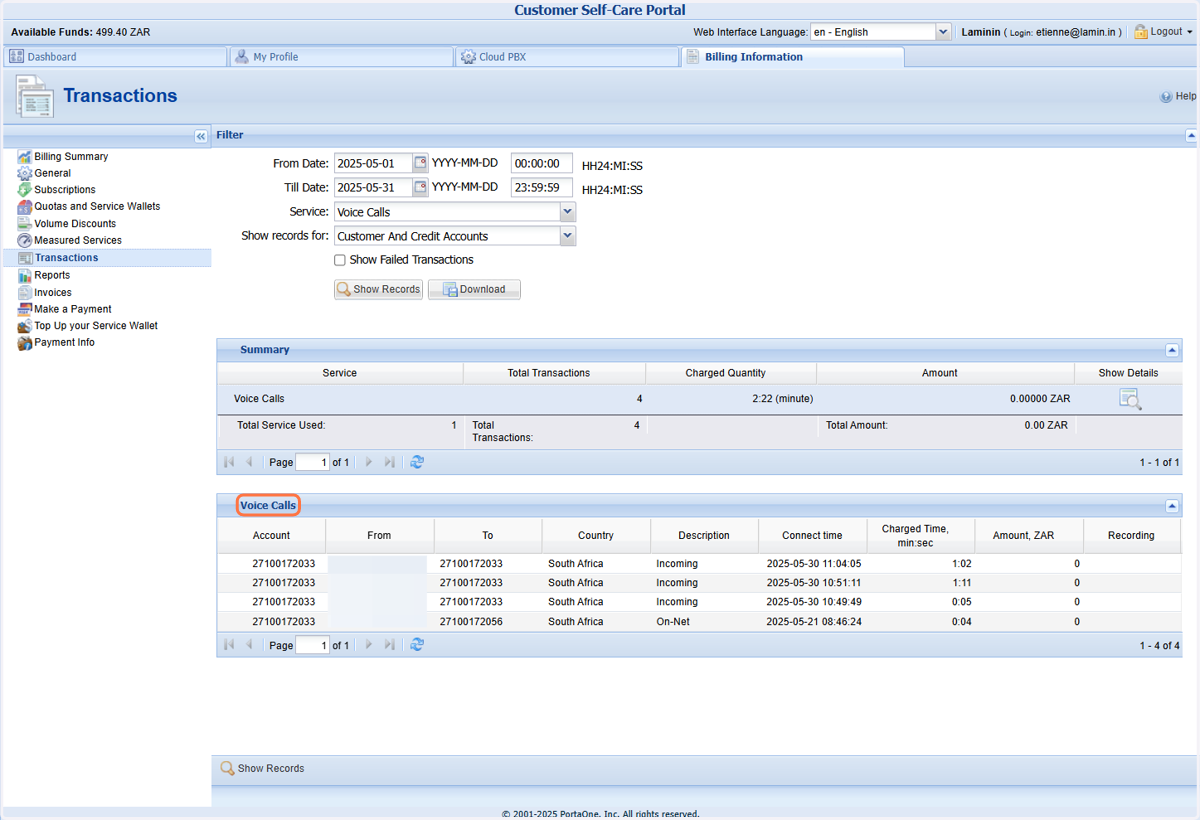The width and height of the screenshot is (1200, 820).
Task: Click Quotas and Service Wallets icon
Action: tap(25, 207)
